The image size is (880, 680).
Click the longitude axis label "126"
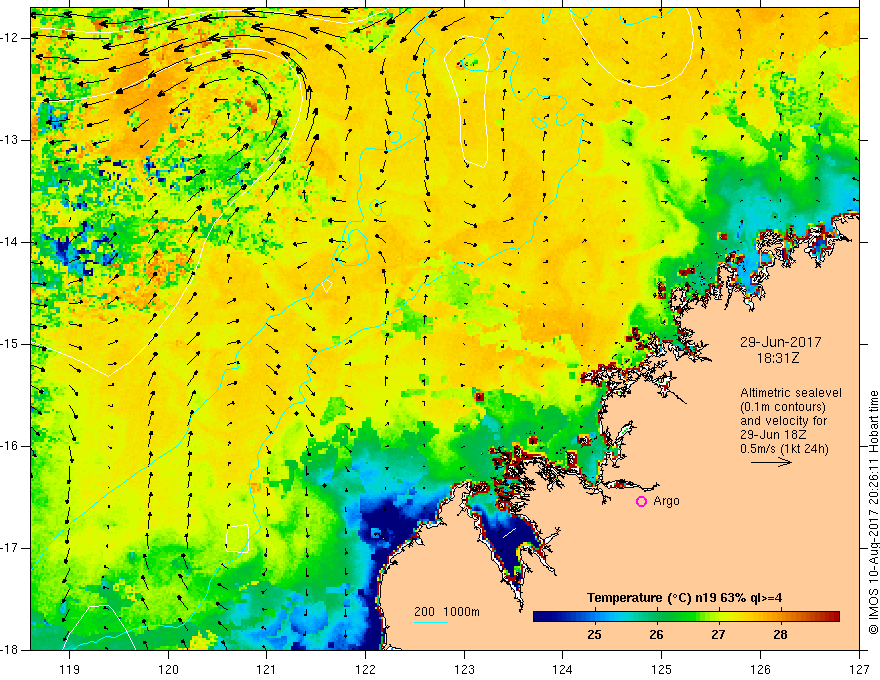(760, 669)
